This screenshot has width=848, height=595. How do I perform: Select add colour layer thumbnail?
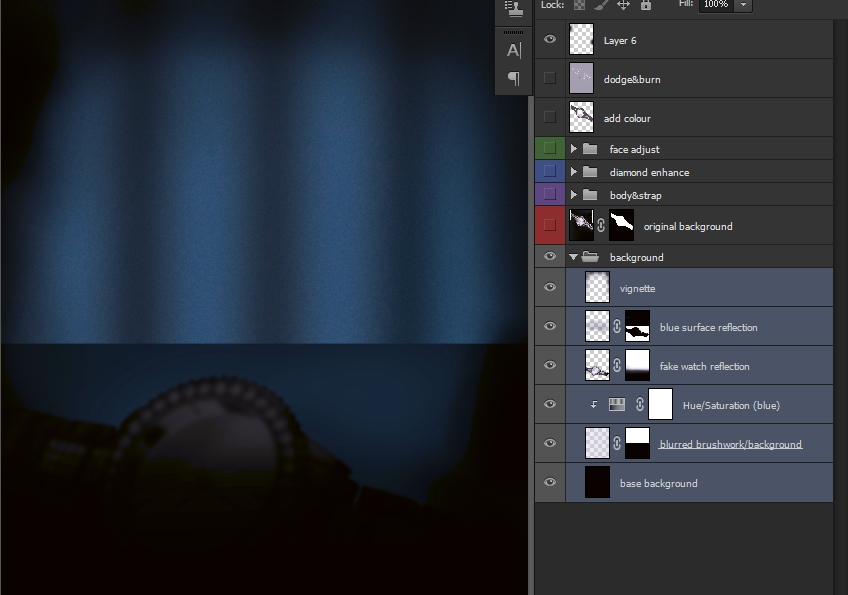581,117
